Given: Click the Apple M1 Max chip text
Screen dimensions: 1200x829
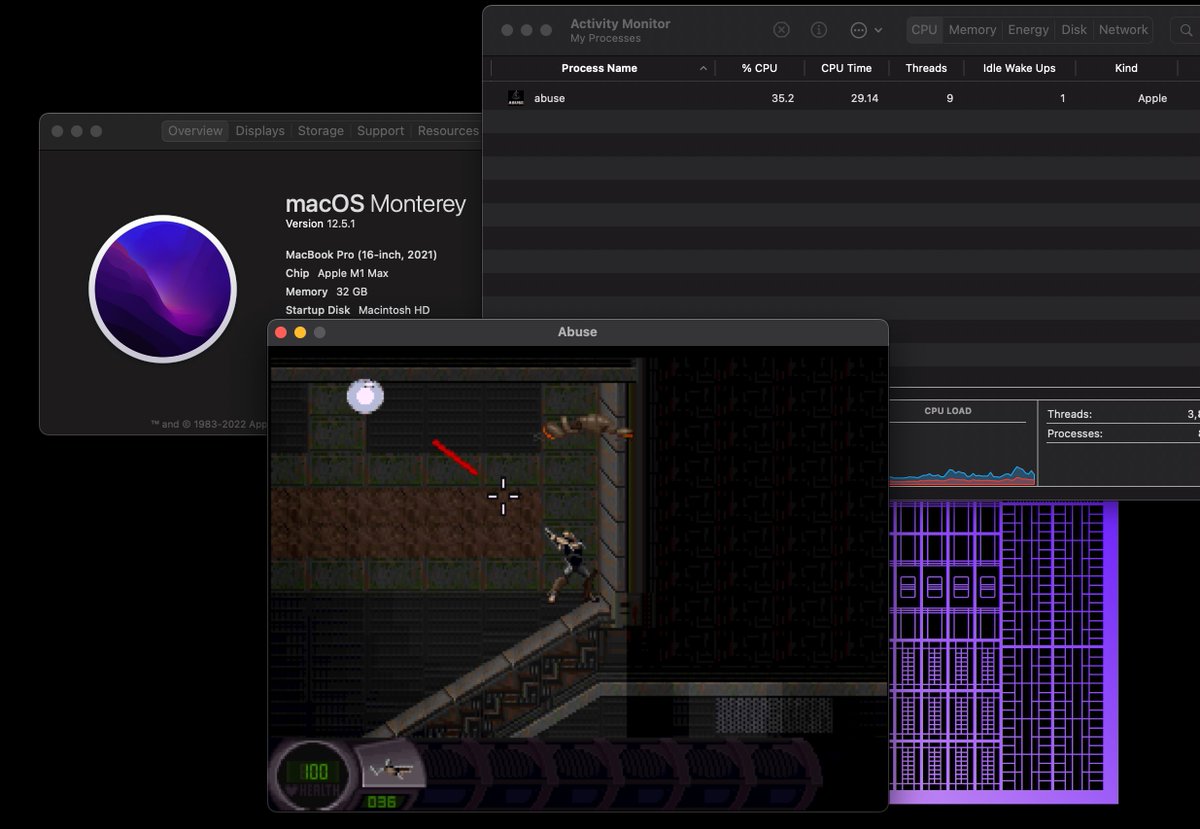Looking at the screenshot, I should click(353, 273).
